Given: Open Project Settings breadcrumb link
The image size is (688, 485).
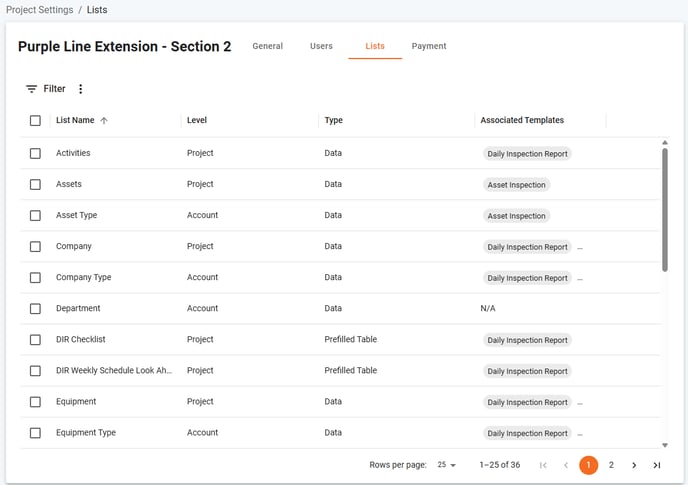Looking at the screenshot, I should pyautogui.click(x=39, y=10).
